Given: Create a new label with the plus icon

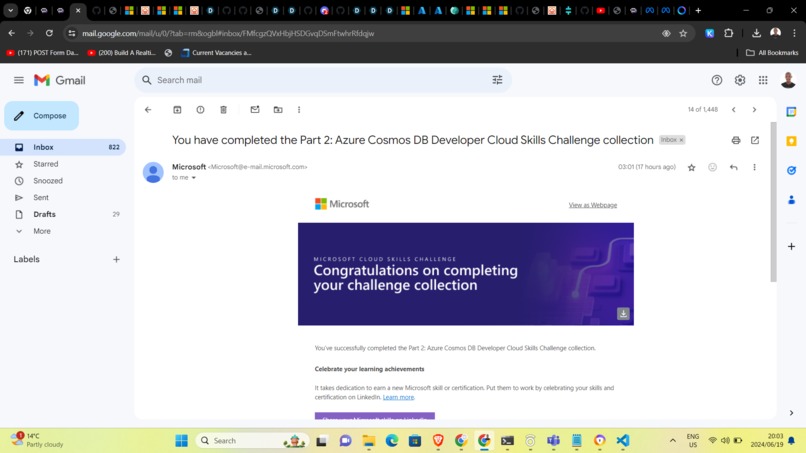Looking at the screenshot, I should coord(116,260).
